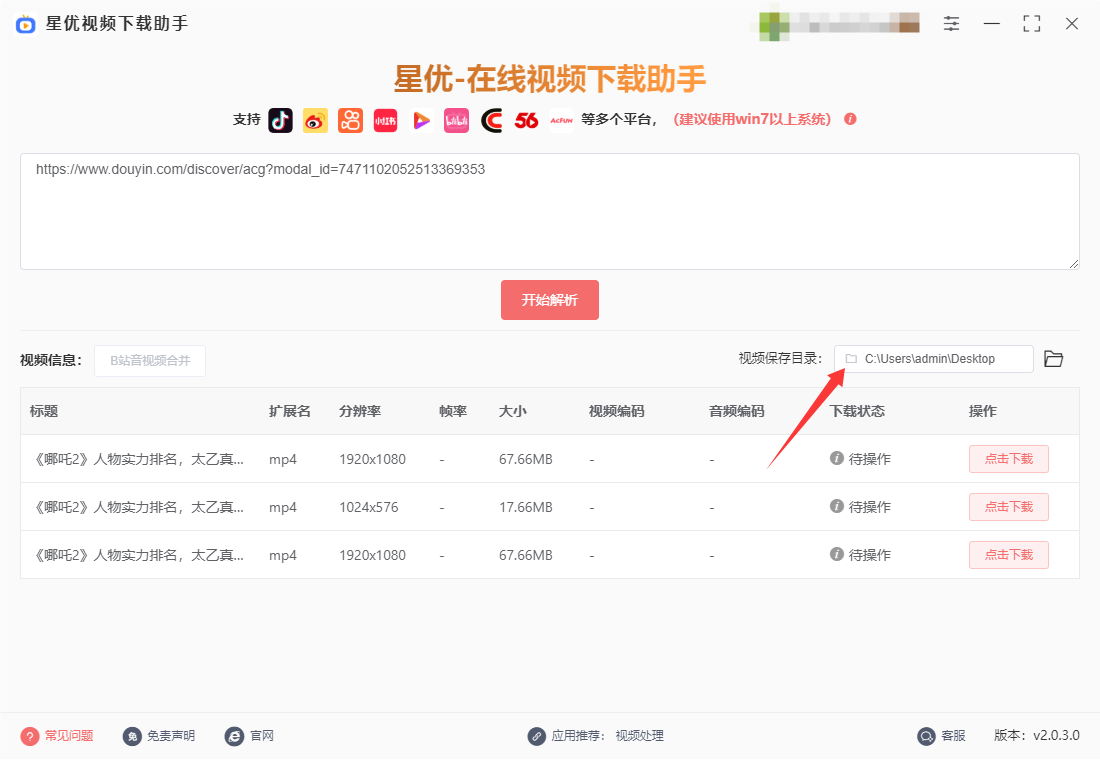Click the 建议使用win7以上系统 red notice

click(x=752, y=119)
